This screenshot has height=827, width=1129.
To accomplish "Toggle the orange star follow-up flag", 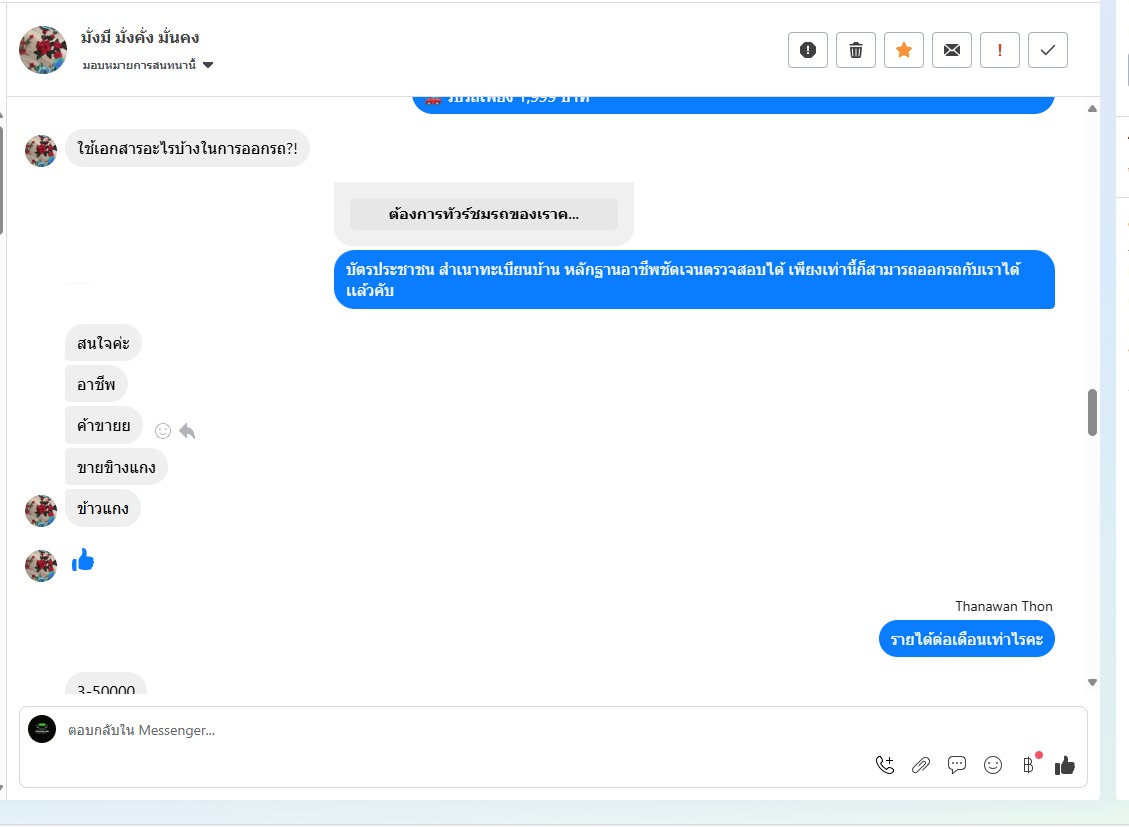I will point(904,50).
